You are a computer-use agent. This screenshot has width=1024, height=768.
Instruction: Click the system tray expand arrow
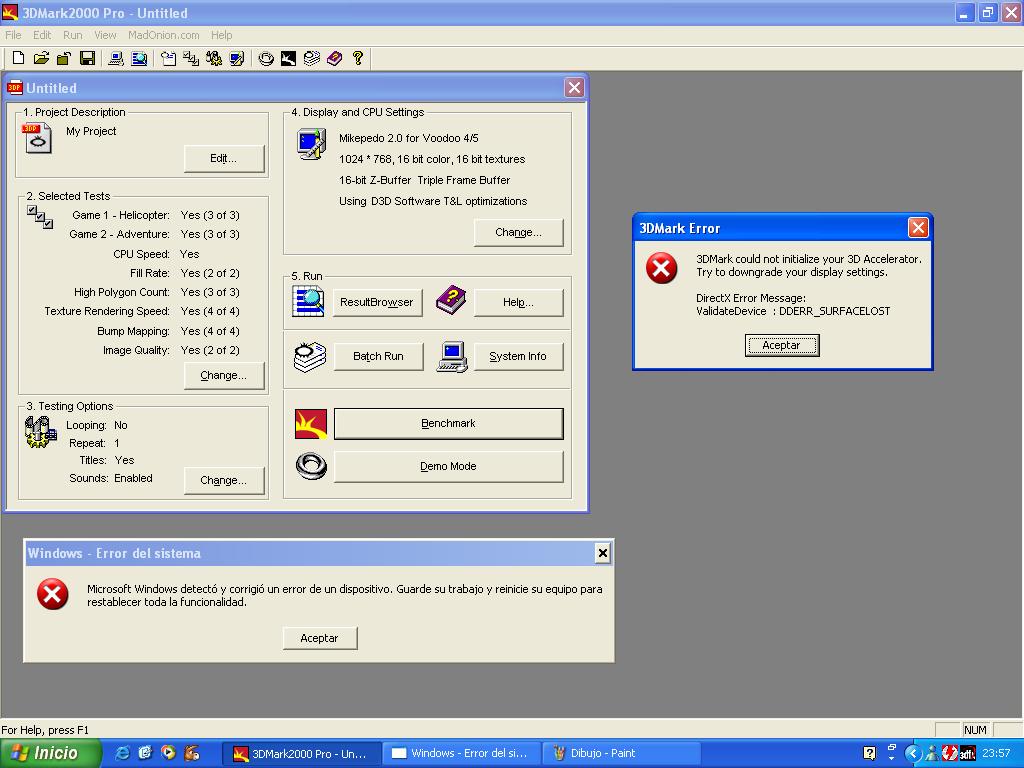[912, 753]
